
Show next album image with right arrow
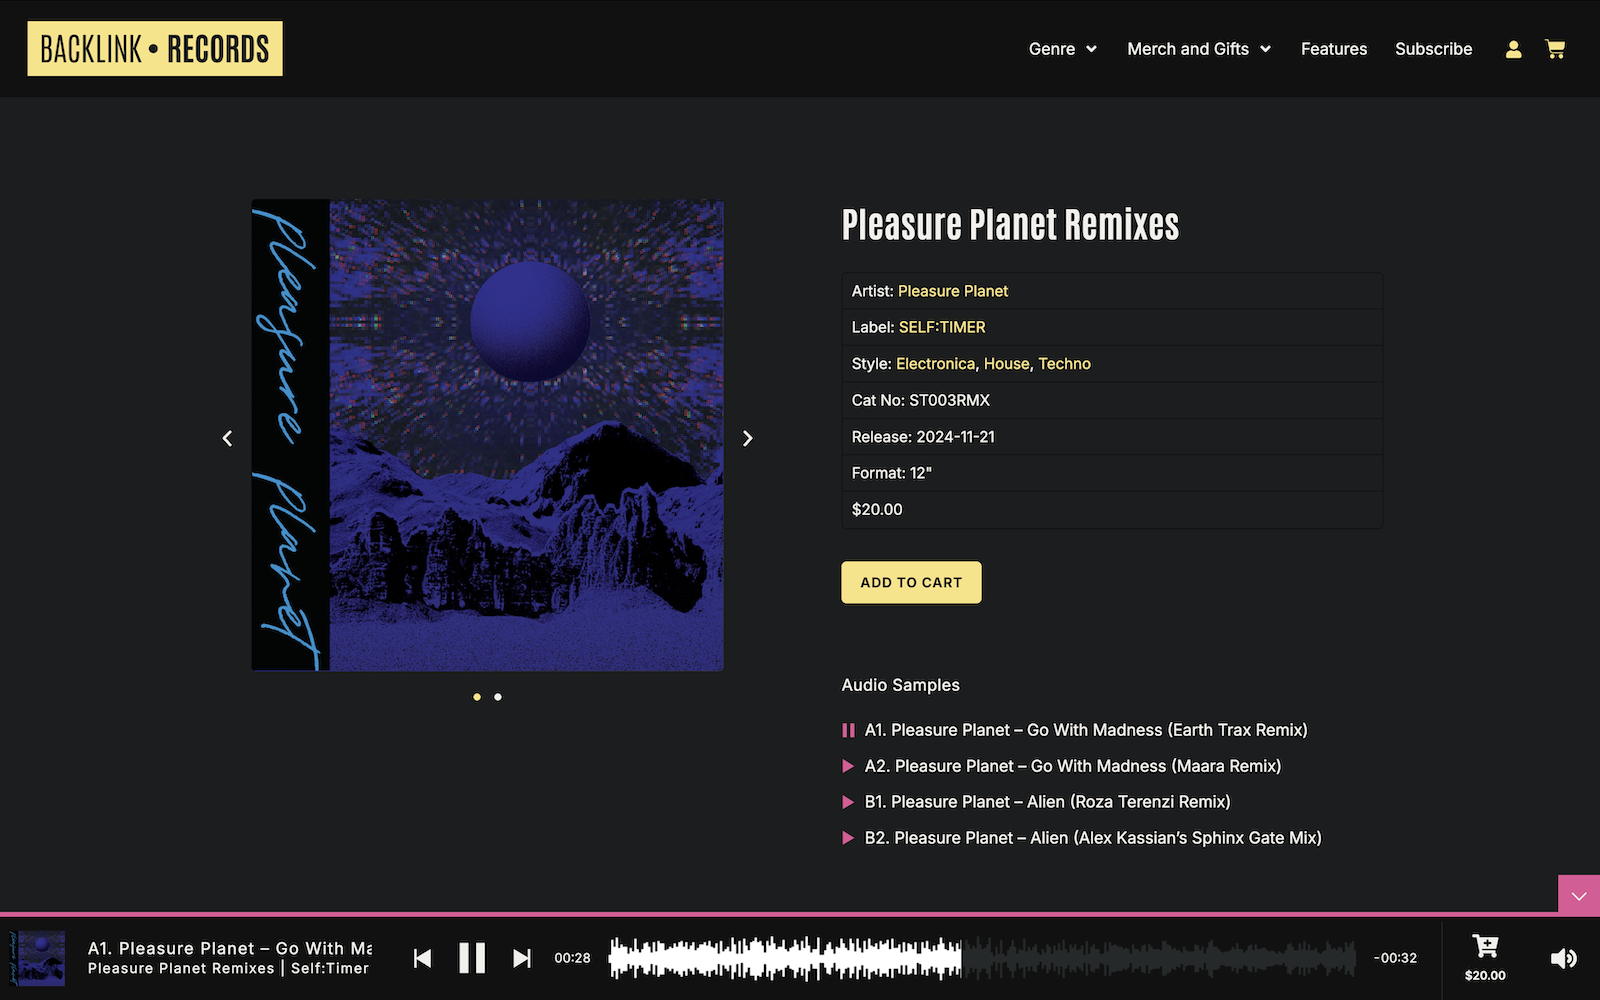[747, 438]
